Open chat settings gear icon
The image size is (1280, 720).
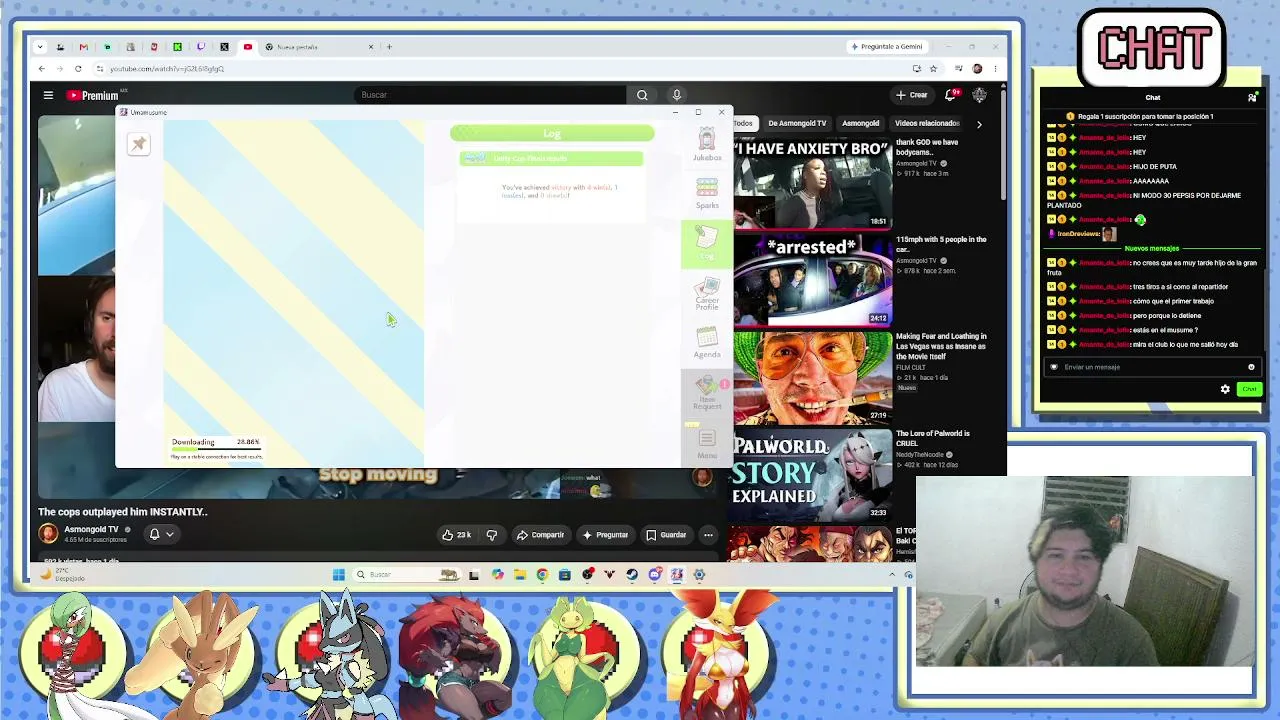1225,389
